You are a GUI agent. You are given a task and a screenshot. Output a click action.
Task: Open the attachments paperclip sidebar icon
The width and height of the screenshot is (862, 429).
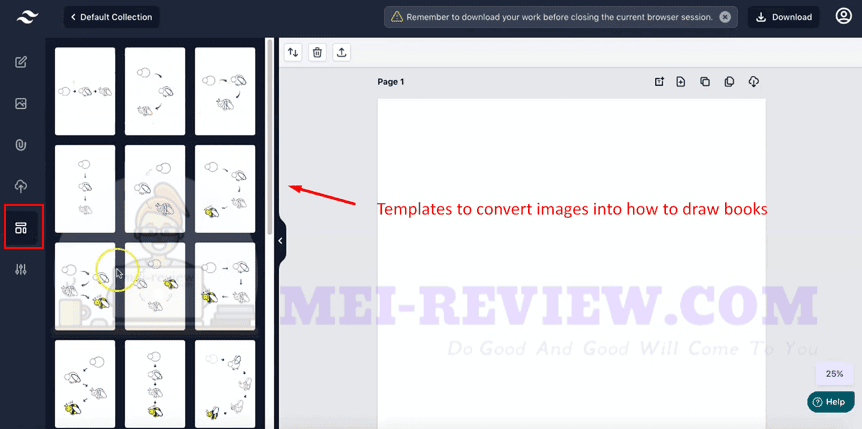coord(21,145)
